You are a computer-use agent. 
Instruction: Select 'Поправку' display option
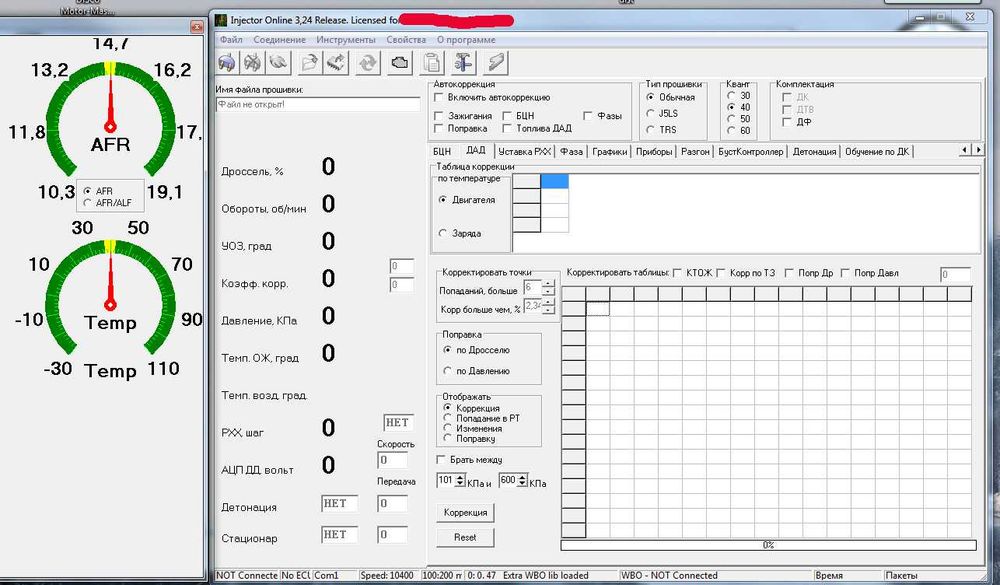point(447,439)
